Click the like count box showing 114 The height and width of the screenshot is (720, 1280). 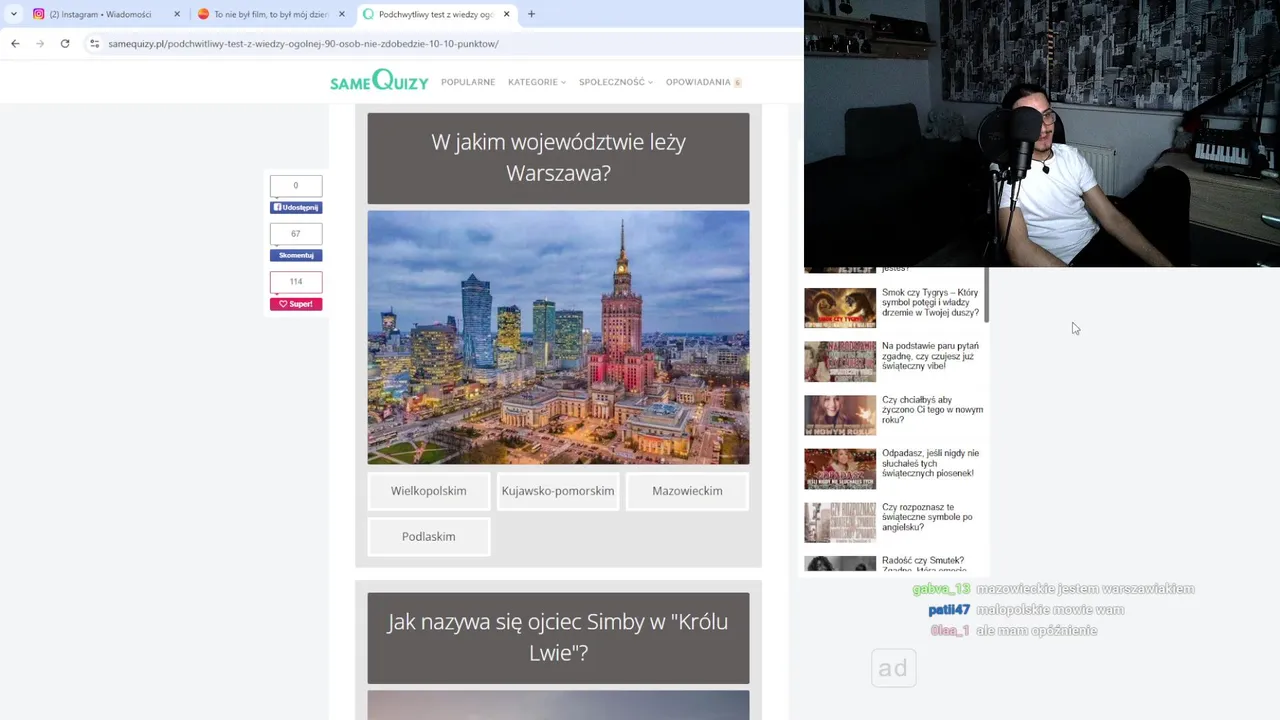pos(296,282)
